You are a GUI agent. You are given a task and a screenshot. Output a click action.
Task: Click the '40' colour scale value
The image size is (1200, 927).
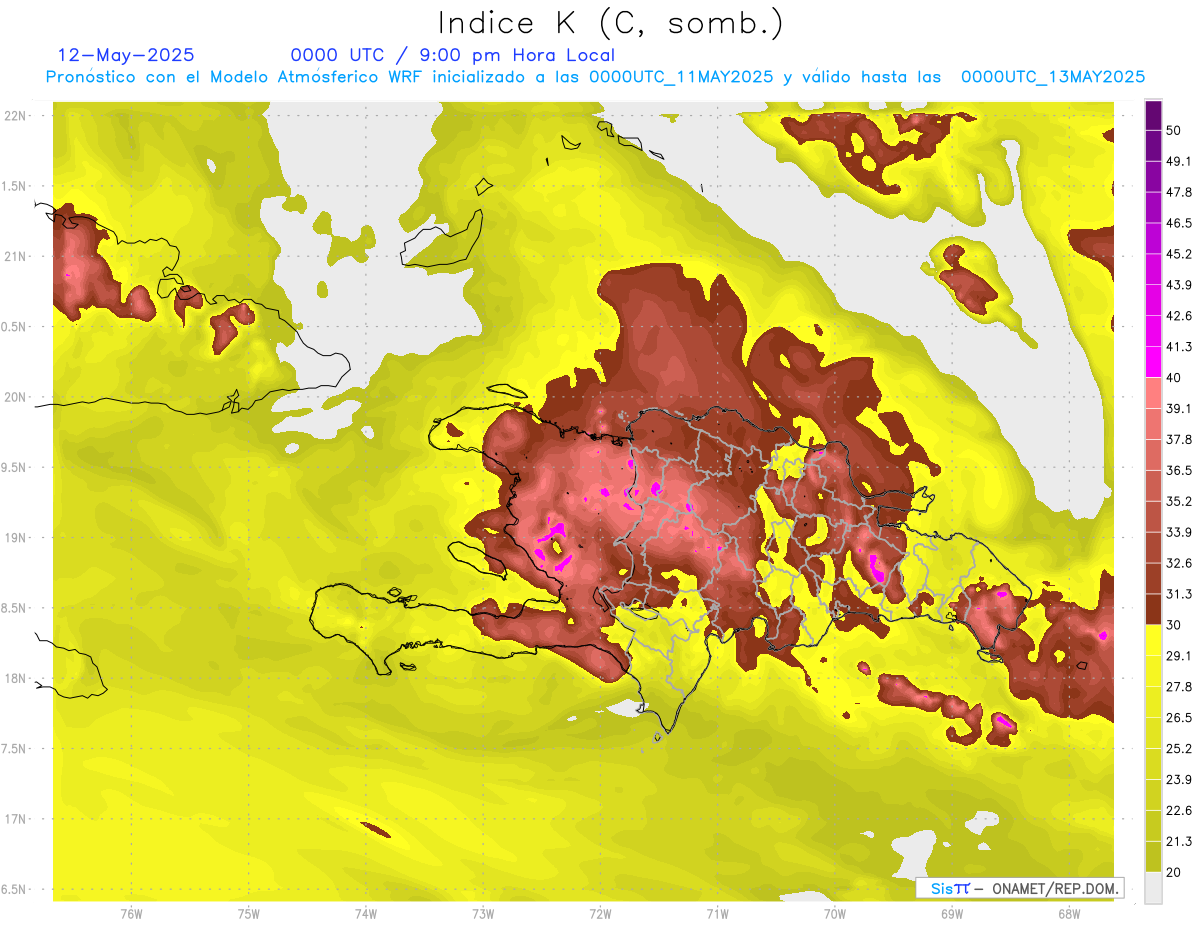tap(1174, 378)
